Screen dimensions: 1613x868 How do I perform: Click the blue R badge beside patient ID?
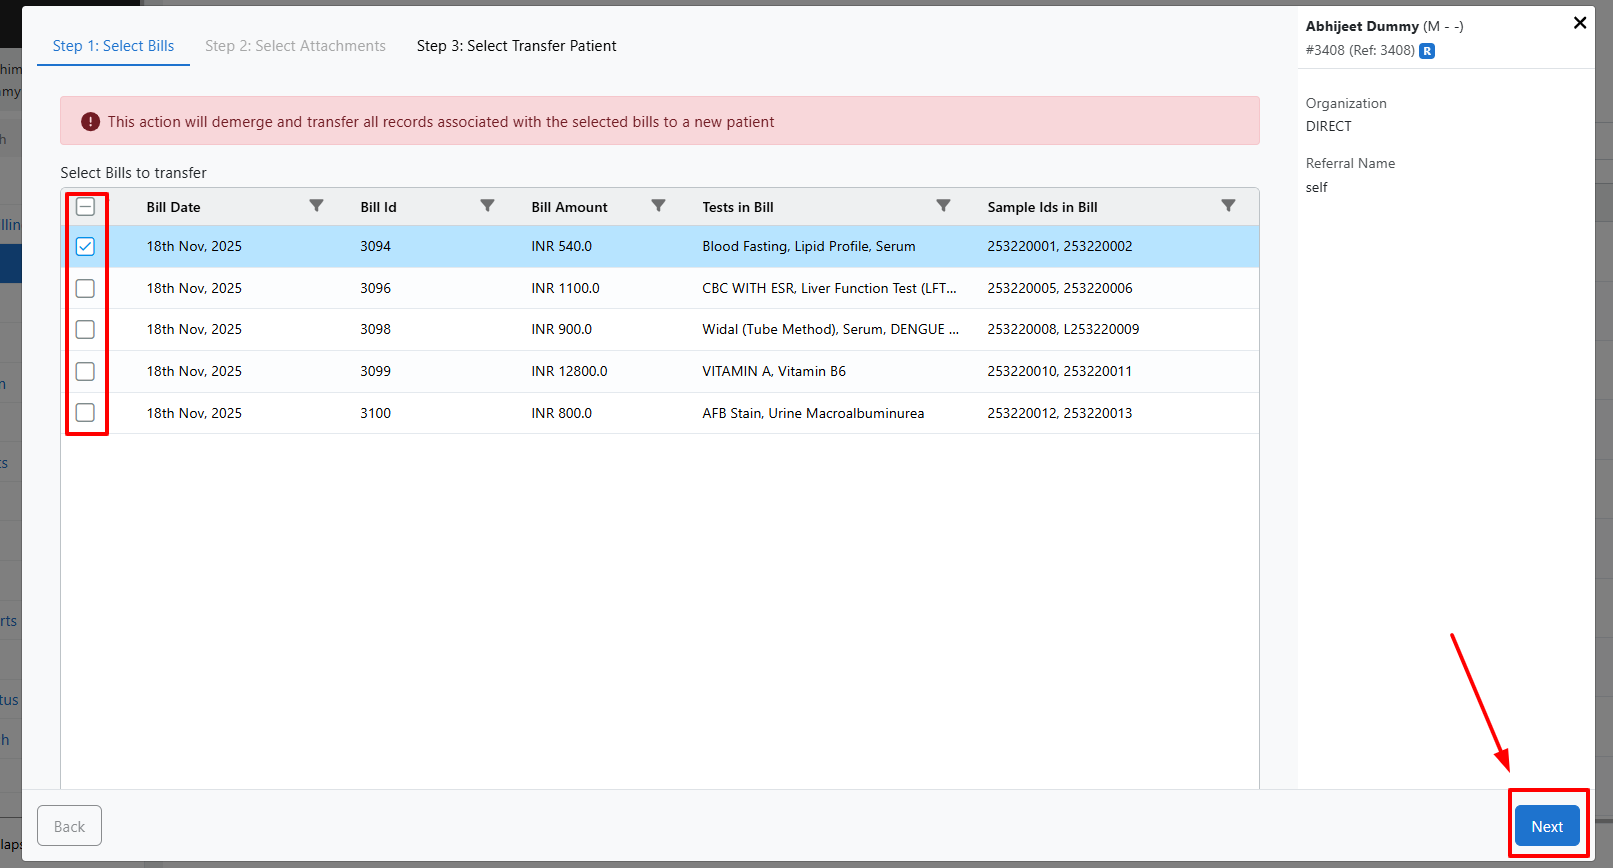point(1427,51)
